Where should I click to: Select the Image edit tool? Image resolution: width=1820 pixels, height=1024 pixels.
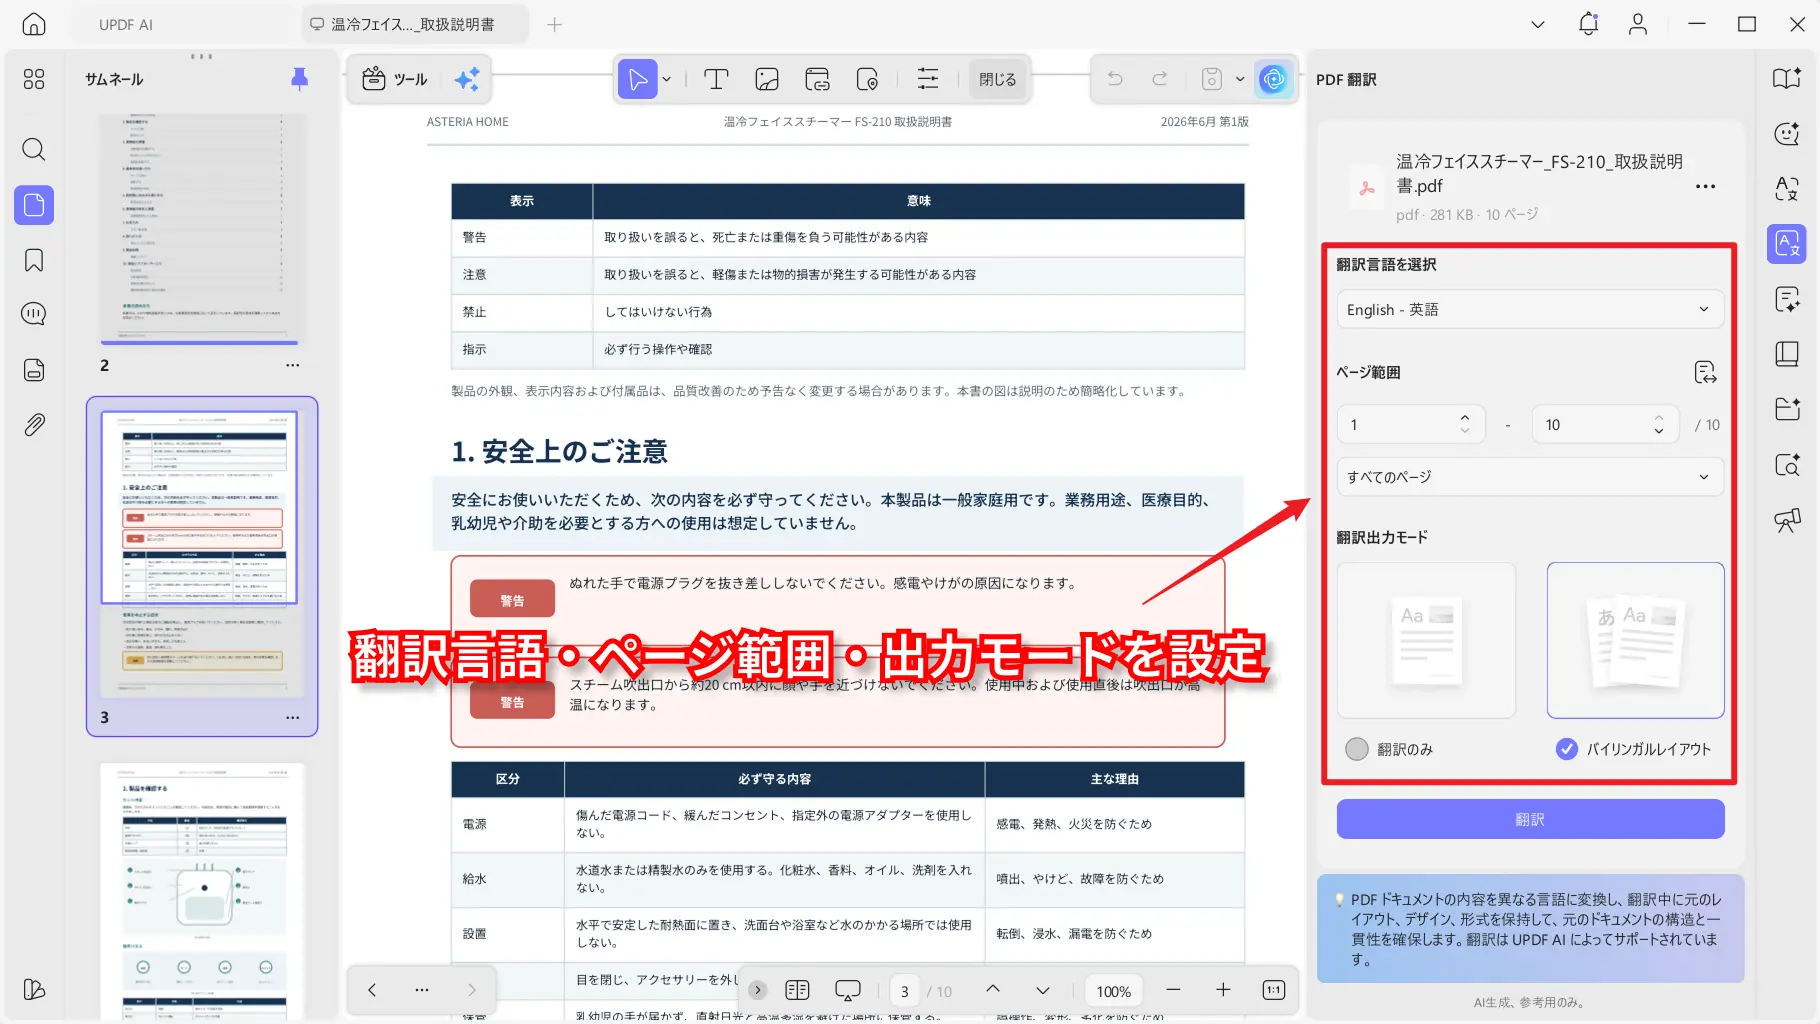click(767, 79)
